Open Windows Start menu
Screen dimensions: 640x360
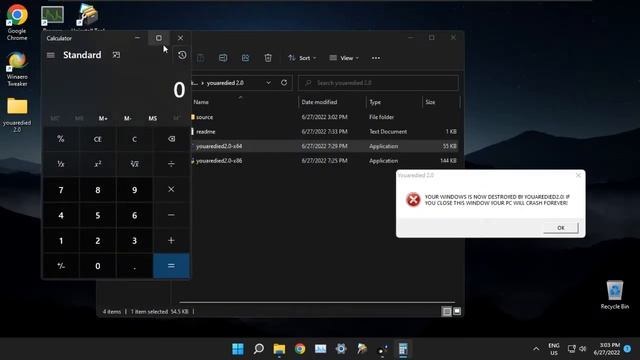pyautogui.click(x=238, y=349)
